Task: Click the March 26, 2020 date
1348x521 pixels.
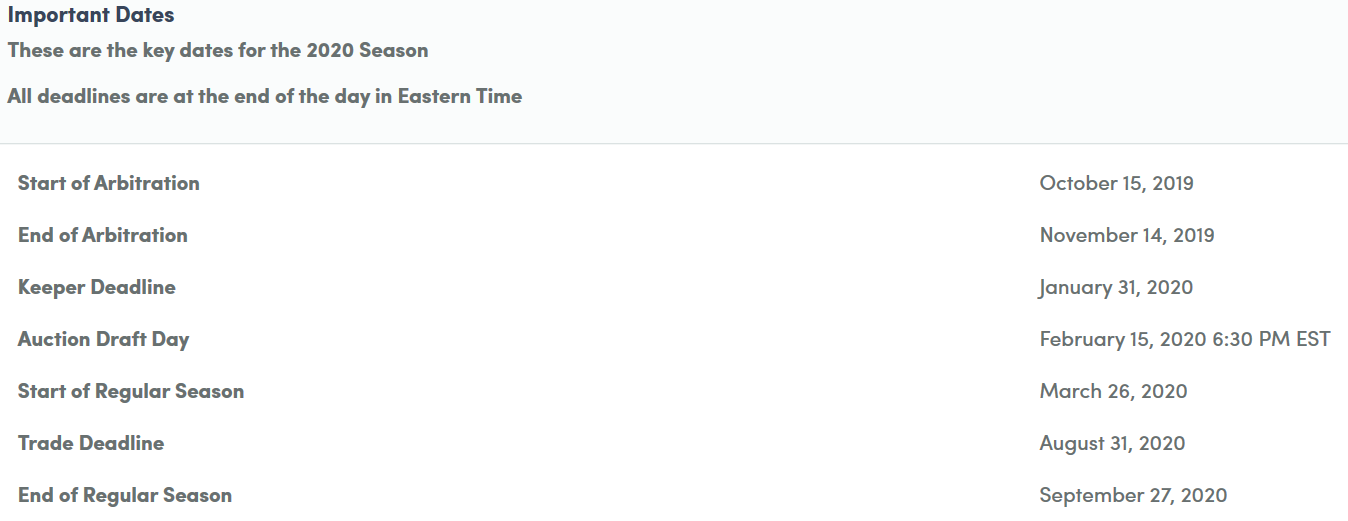Action: click(x=1113, y=391)
